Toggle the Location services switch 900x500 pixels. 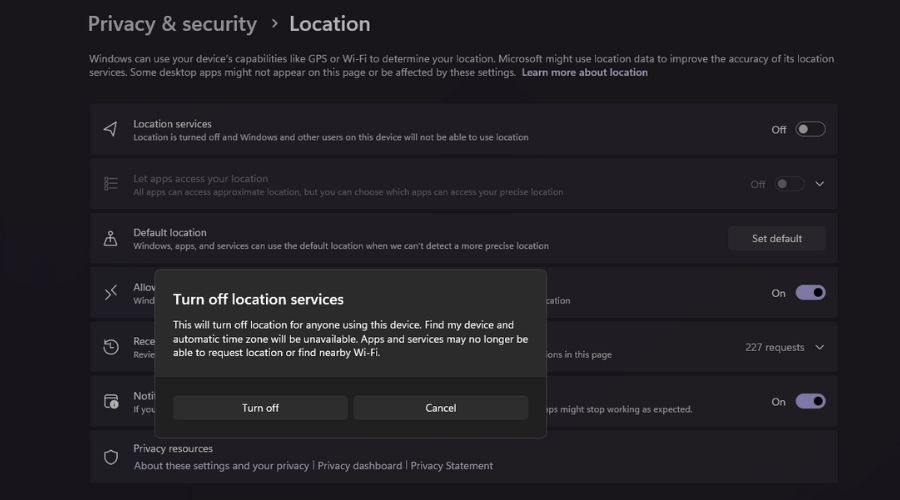click(x=810, y=130)
